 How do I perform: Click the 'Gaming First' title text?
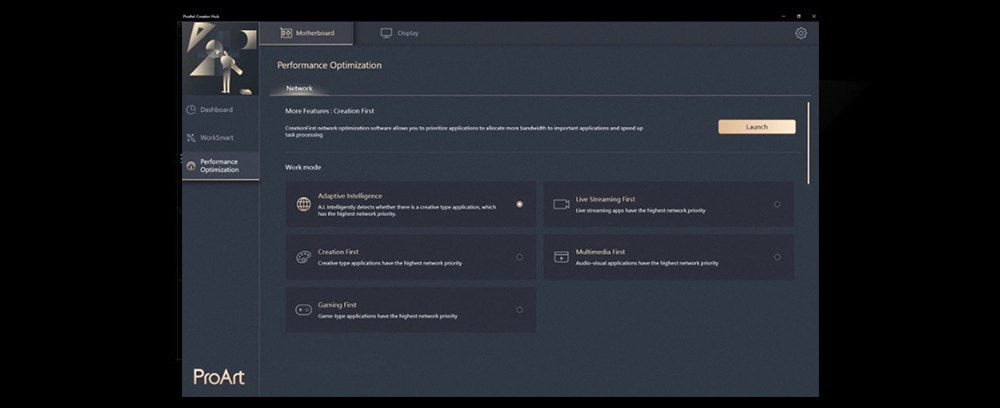click(337, 305)
